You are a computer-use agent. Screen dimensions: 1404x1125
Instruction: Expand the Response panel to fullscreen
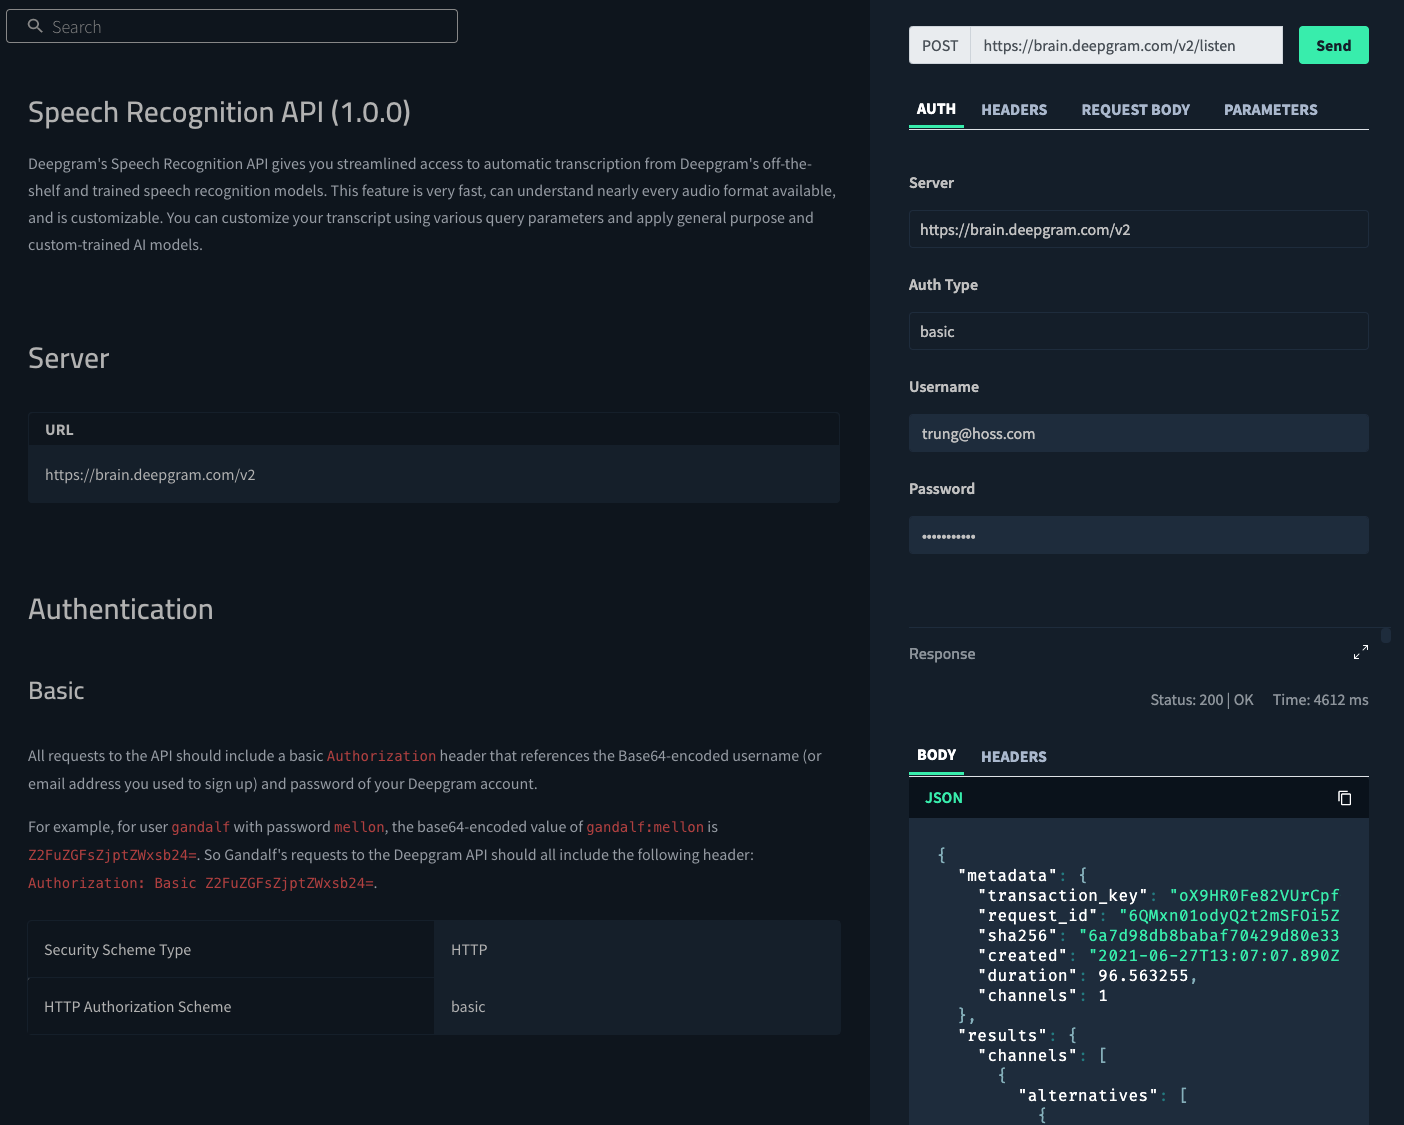(x=1361, y=651)
